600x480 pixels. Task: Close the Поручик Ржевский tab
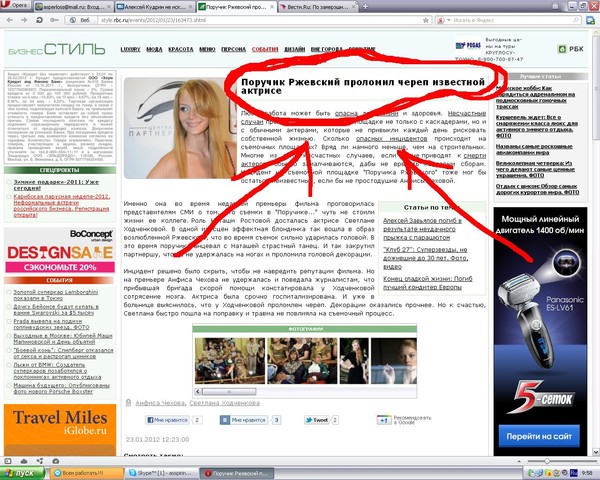271,7
